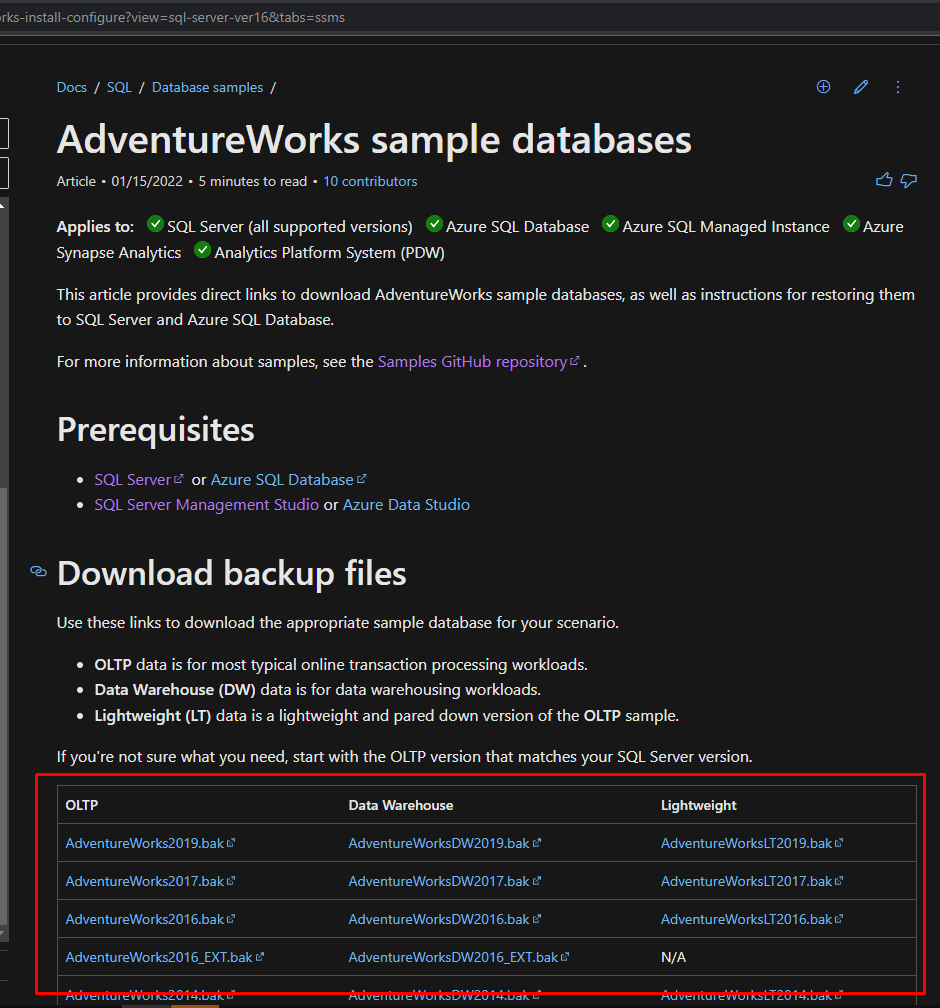Open the Edit pencil icon for this article
The width and height of the screenshot is (940, 1008).
[861, 87]
